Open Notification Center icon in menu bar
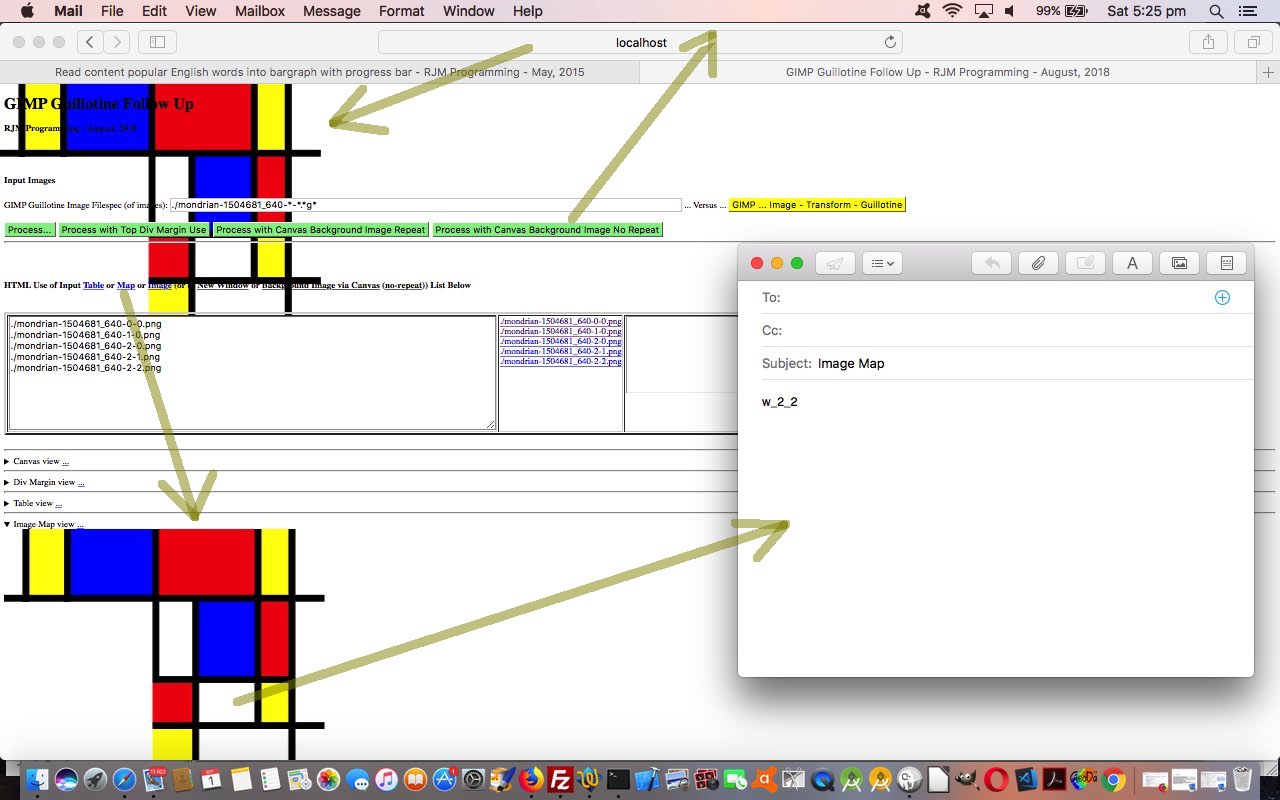This screenshot has width=1280, height=800. [x=1247, y=11]
